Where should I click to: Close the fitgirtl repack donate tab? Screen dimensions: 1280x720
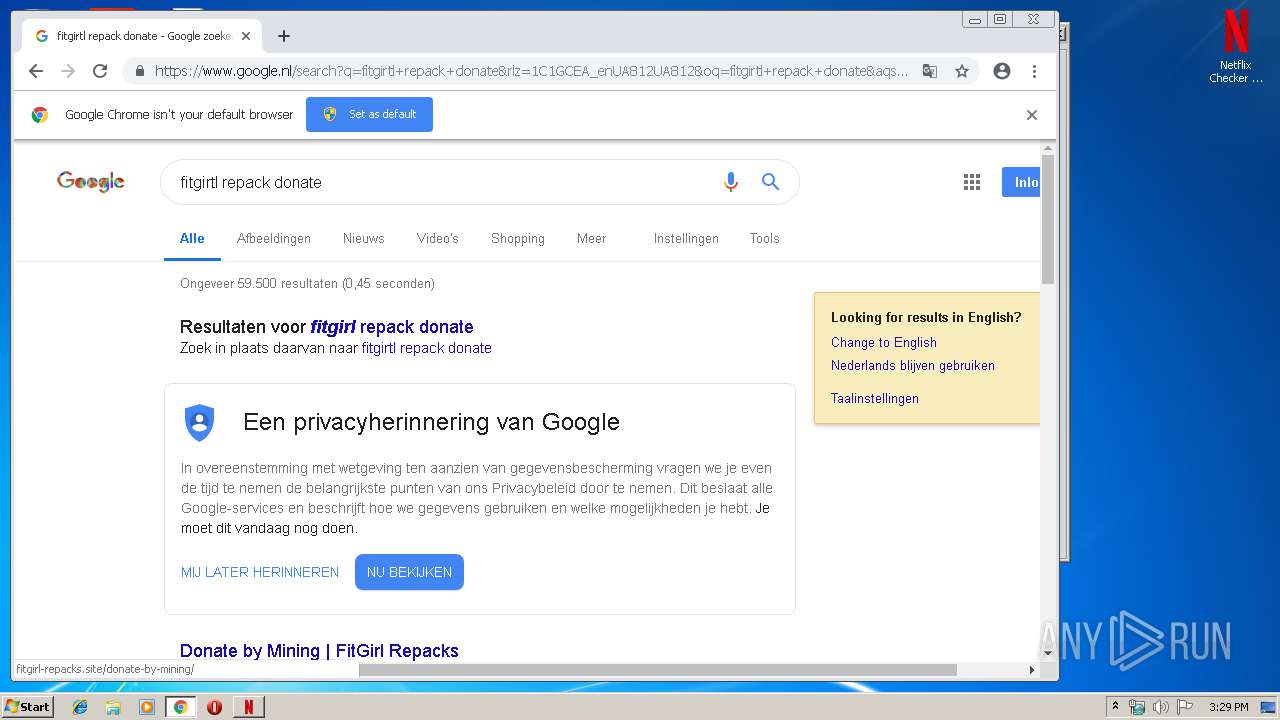(246, 36)
